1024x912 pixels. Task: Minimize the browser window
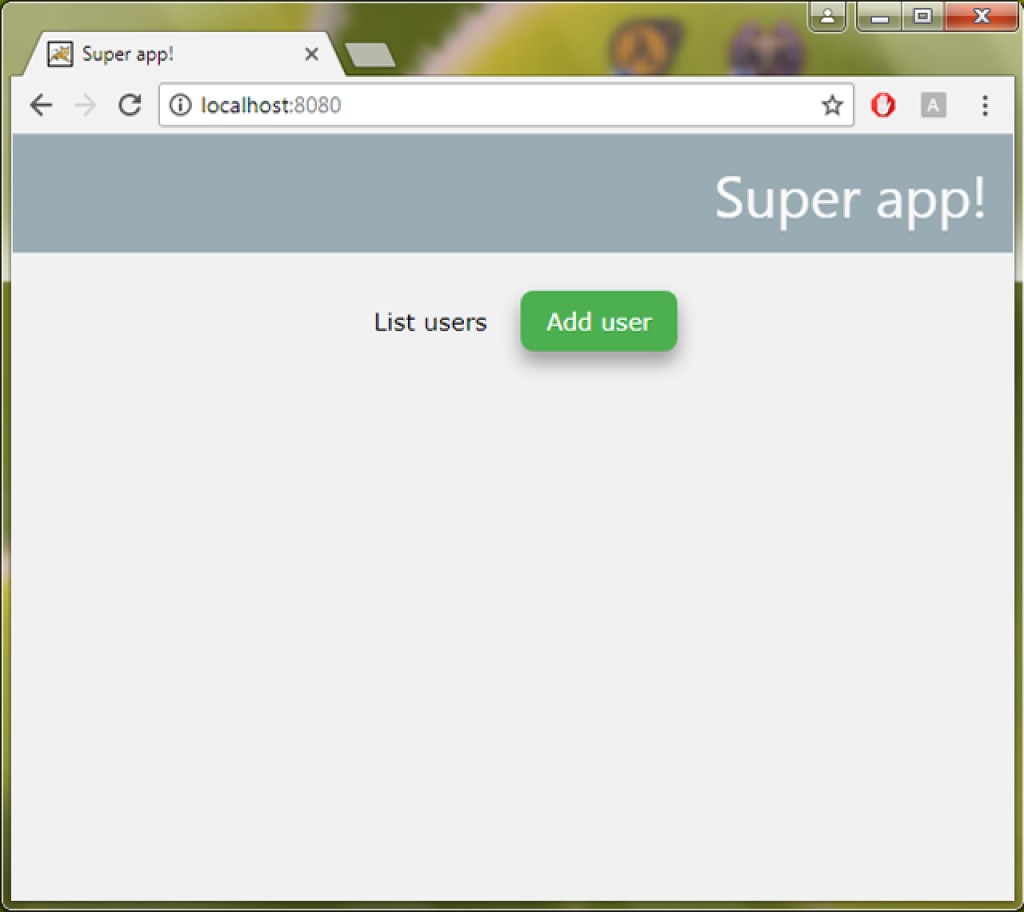(880, 16)
